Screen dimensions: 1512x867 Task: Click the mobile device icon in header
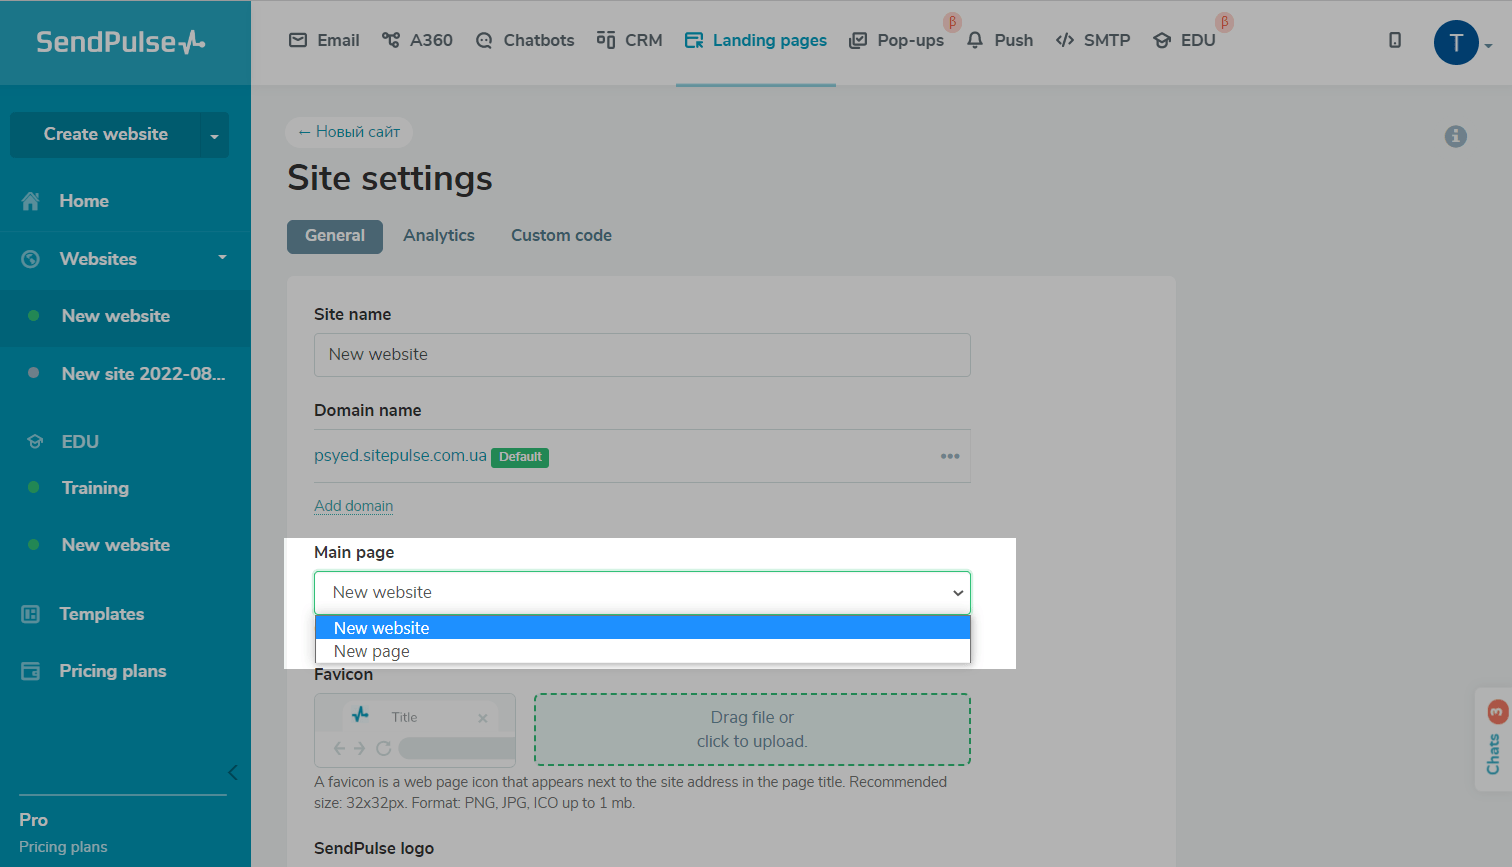click(1395, 40)
